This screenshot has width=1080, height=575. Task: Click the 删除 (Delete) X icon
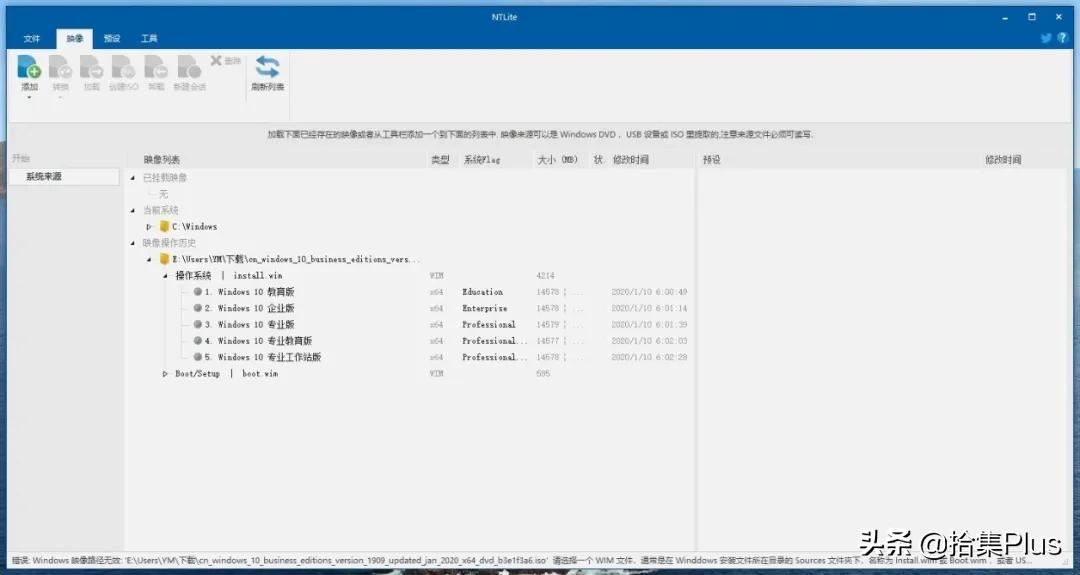click(x=216, y=61)
